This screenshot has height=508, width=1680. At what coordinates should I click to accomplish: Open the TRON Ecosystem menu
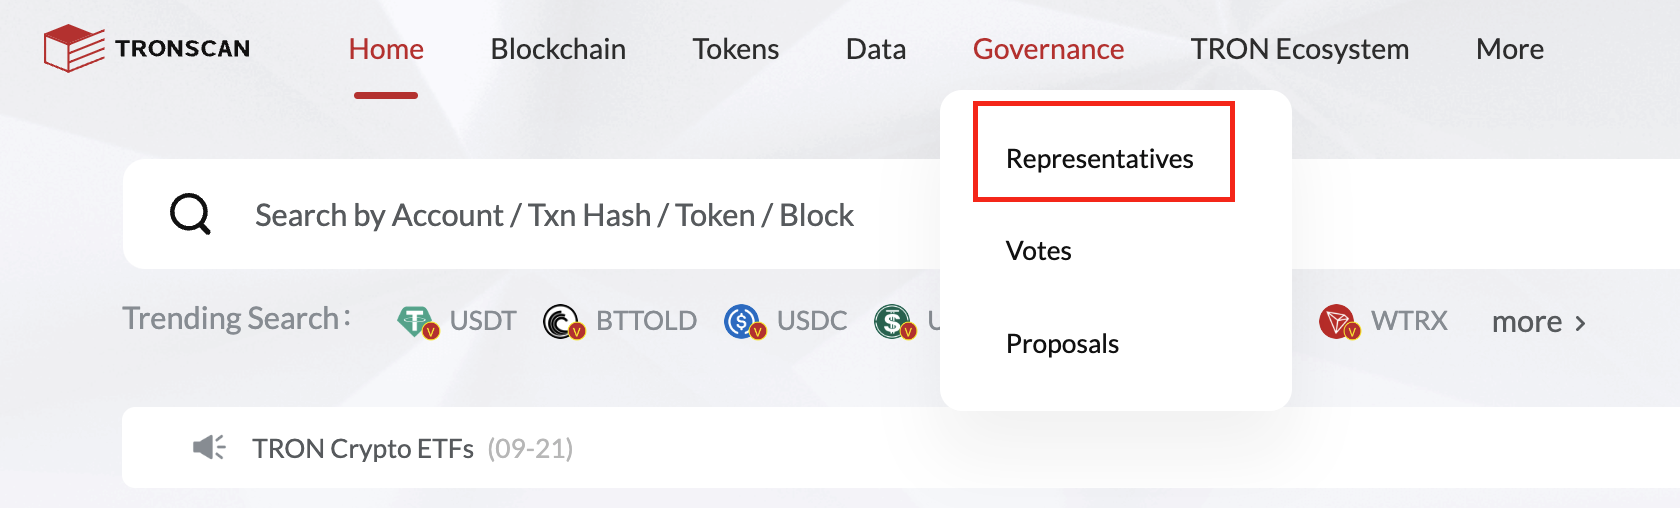pyautogui.click(x=1300, y=49)
